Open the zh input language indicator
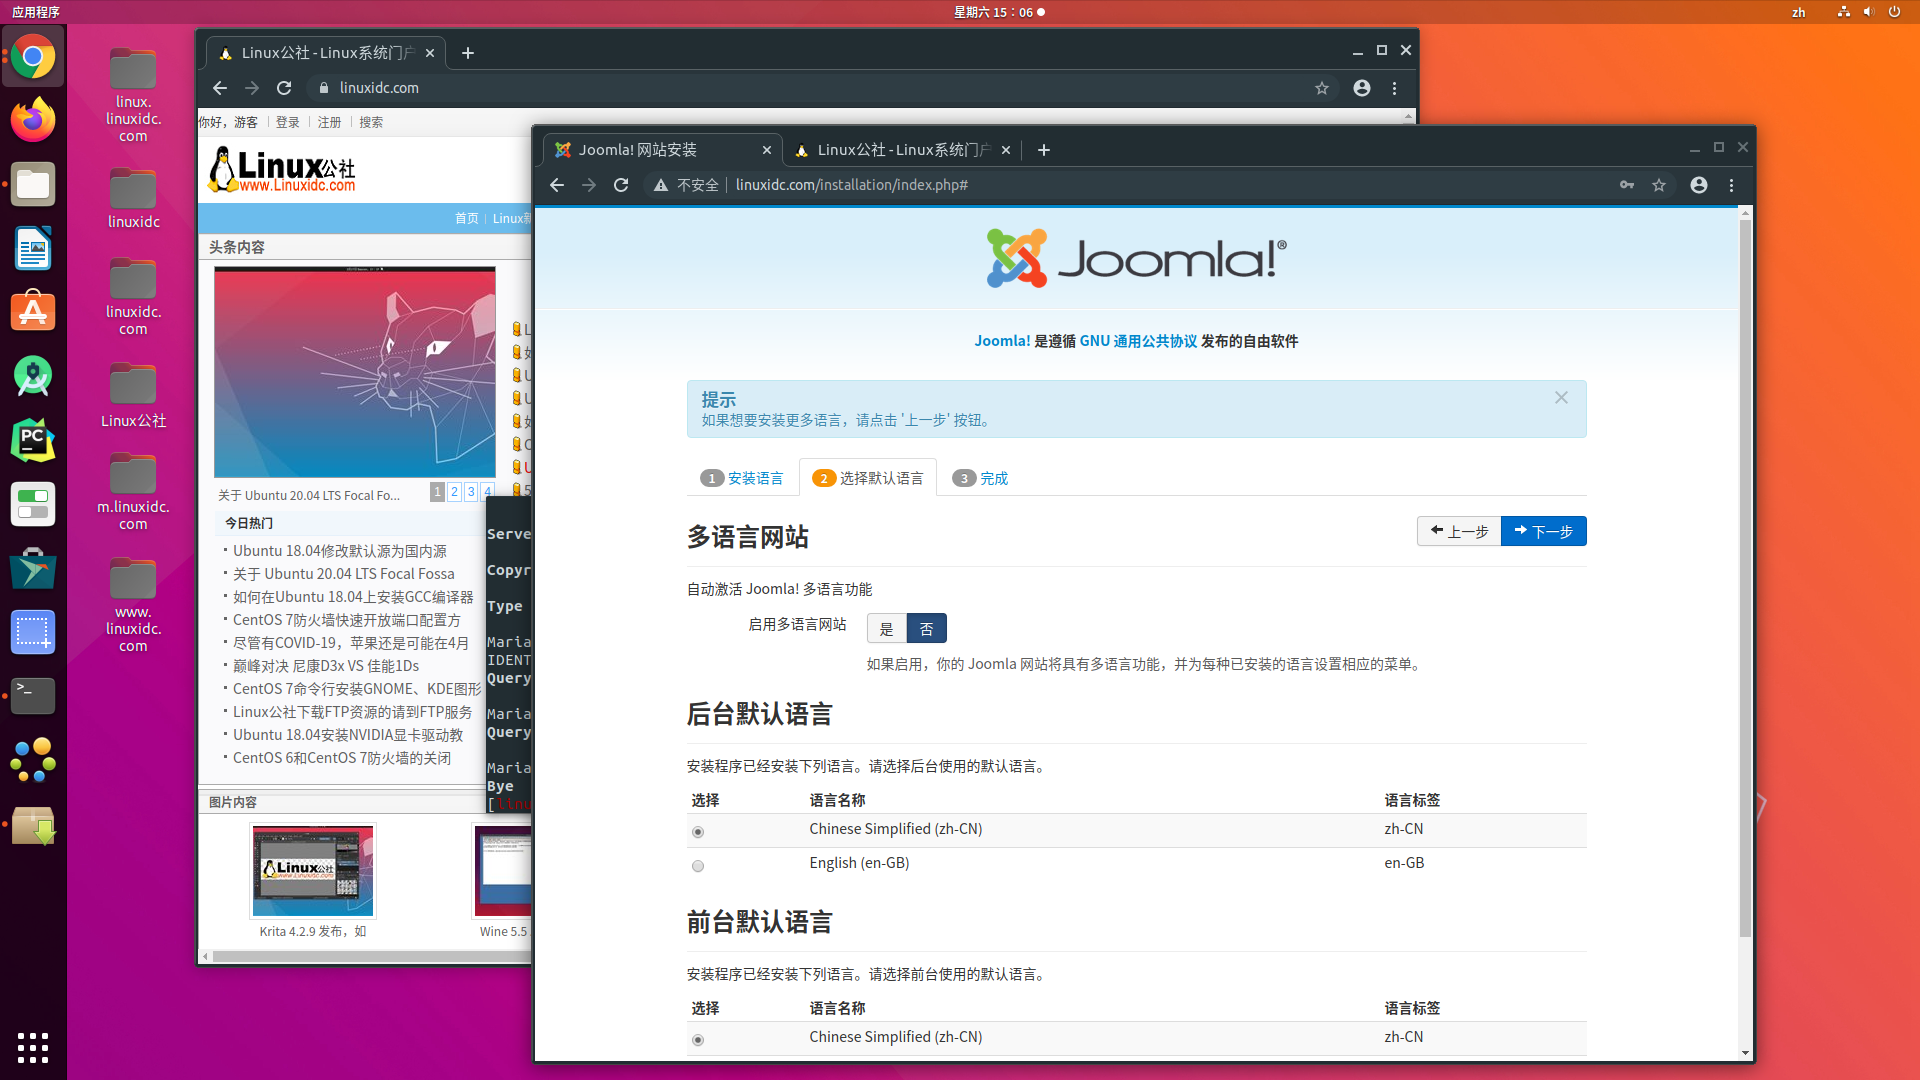The height and width of the screenshot is (1080, 1920). click(1799, 12)
